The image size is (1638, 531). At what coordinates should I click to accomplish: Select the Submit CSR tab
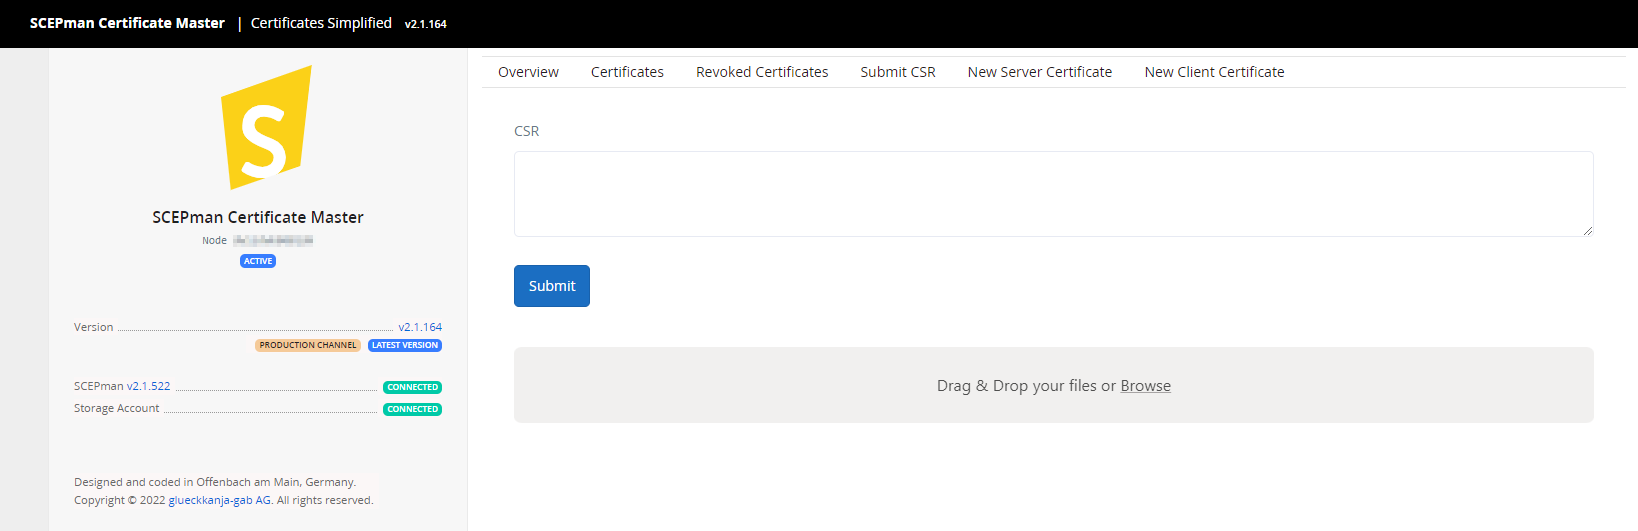point(898,72)
